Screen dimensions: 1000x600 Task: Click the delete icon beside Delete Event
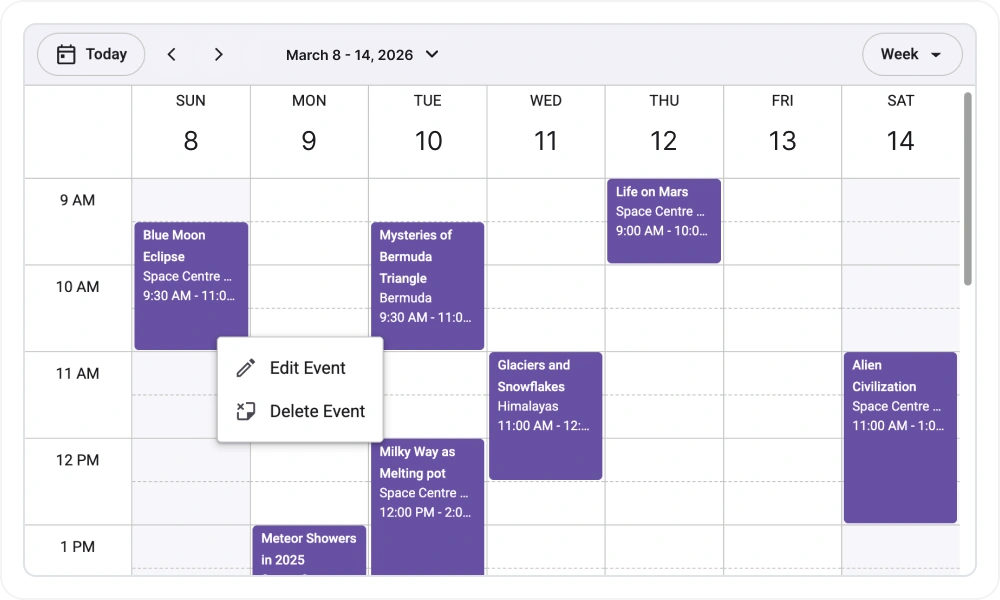[x=245, y=411]
